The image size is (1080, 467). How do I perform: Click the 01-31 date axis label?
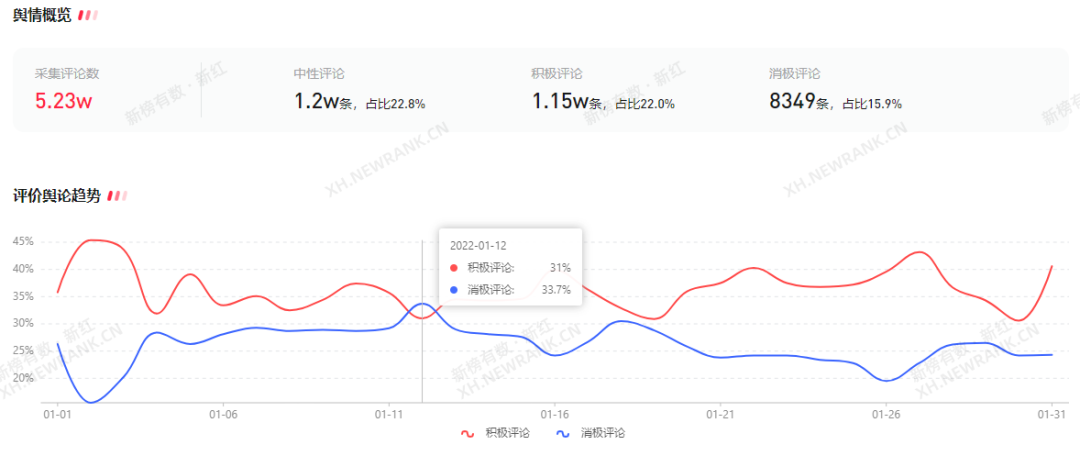click(1050, 415)
